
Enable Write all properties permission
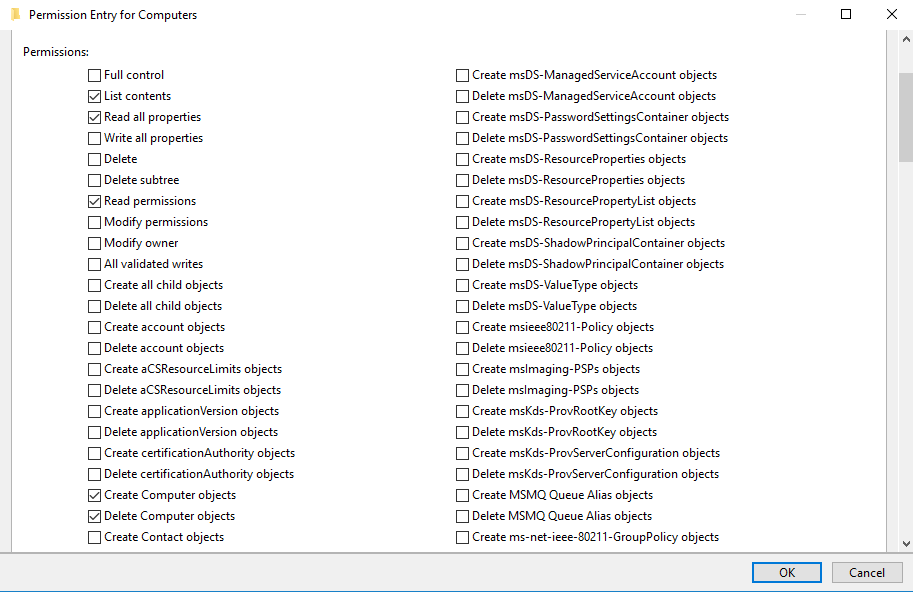coord(94,138)
